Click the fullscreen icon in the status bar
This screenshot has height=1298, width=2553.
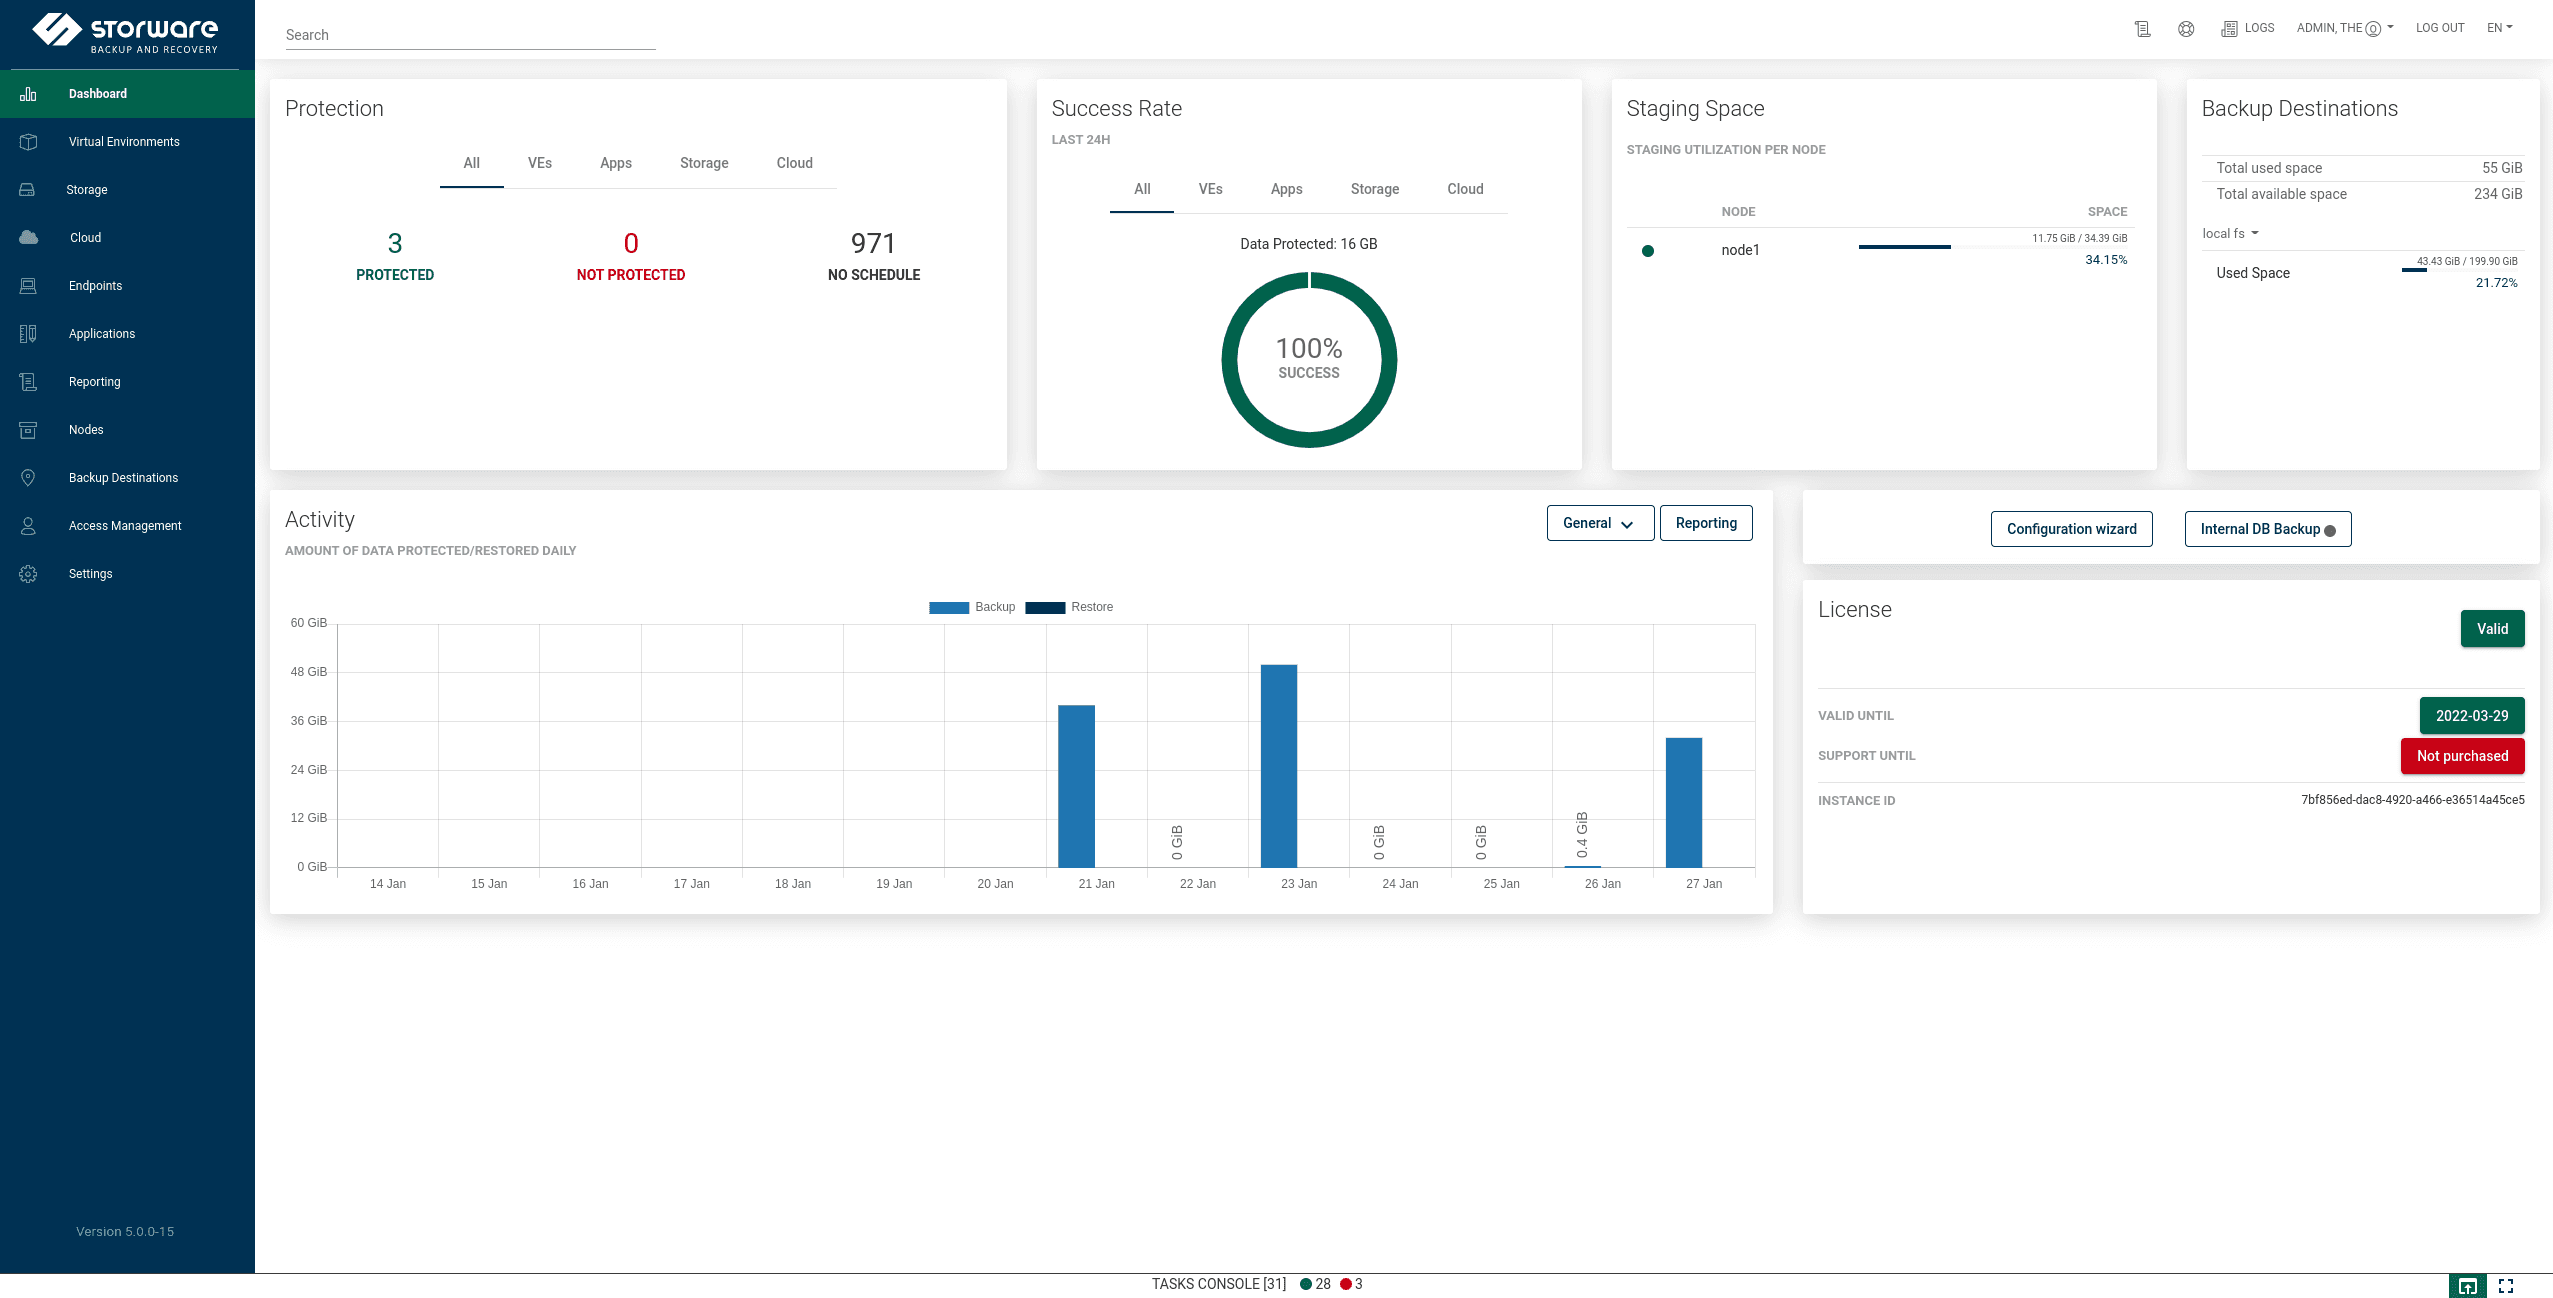tap(2506, 1284)
